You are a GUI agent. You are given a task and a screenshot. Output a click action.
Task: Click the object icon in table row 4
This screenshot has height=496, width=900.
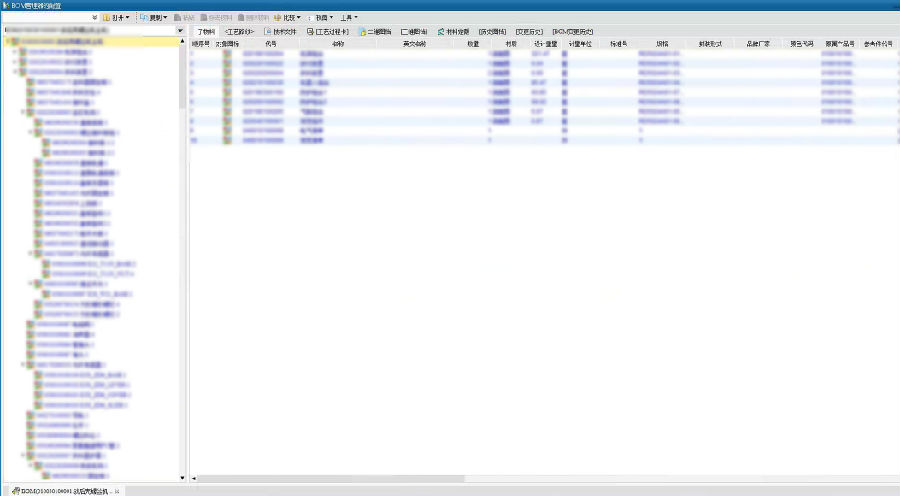tap(227, 82)
